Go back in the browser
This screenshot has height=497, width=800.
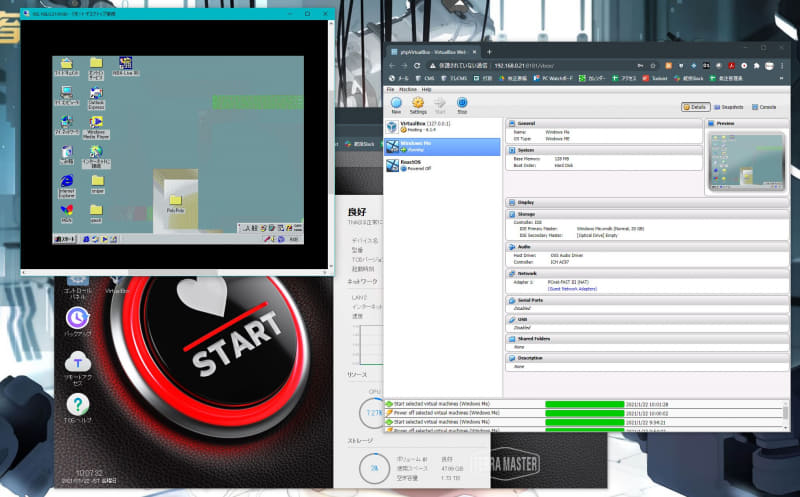click(x=391, y=66)
